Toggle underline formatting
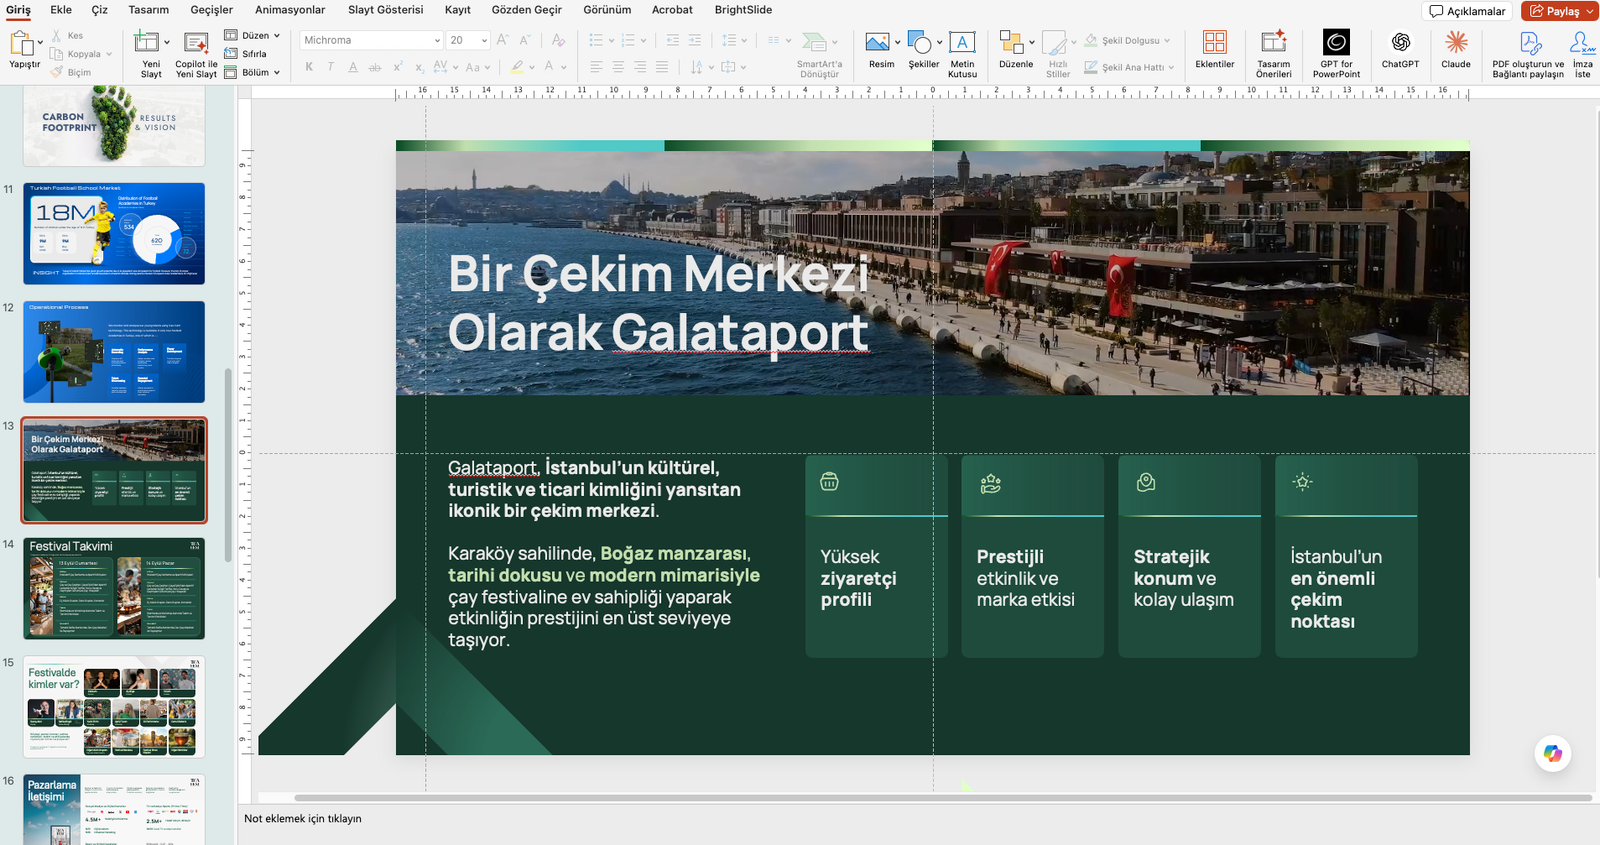The image size is (1600, 845). [353, 67]
